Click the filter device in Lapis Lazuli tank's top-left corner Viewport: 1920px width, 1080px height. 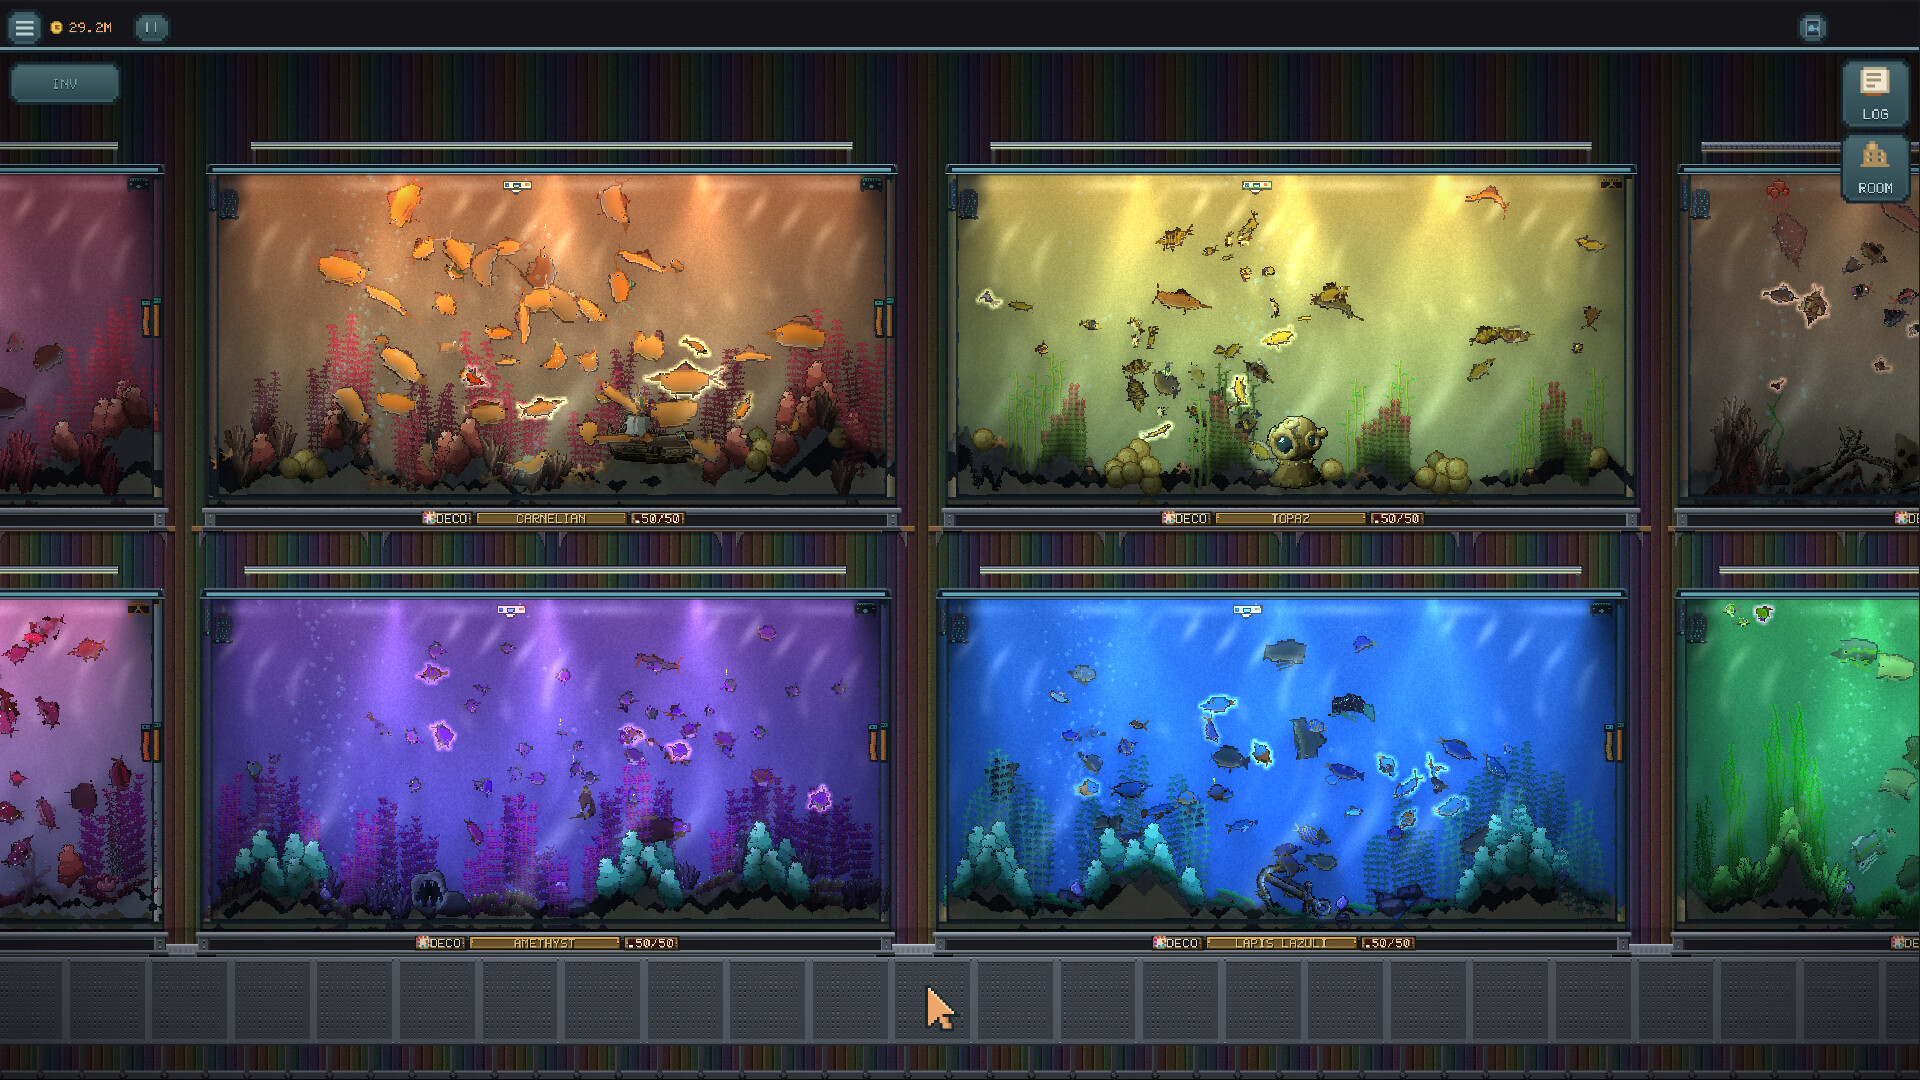click(958, 627)
